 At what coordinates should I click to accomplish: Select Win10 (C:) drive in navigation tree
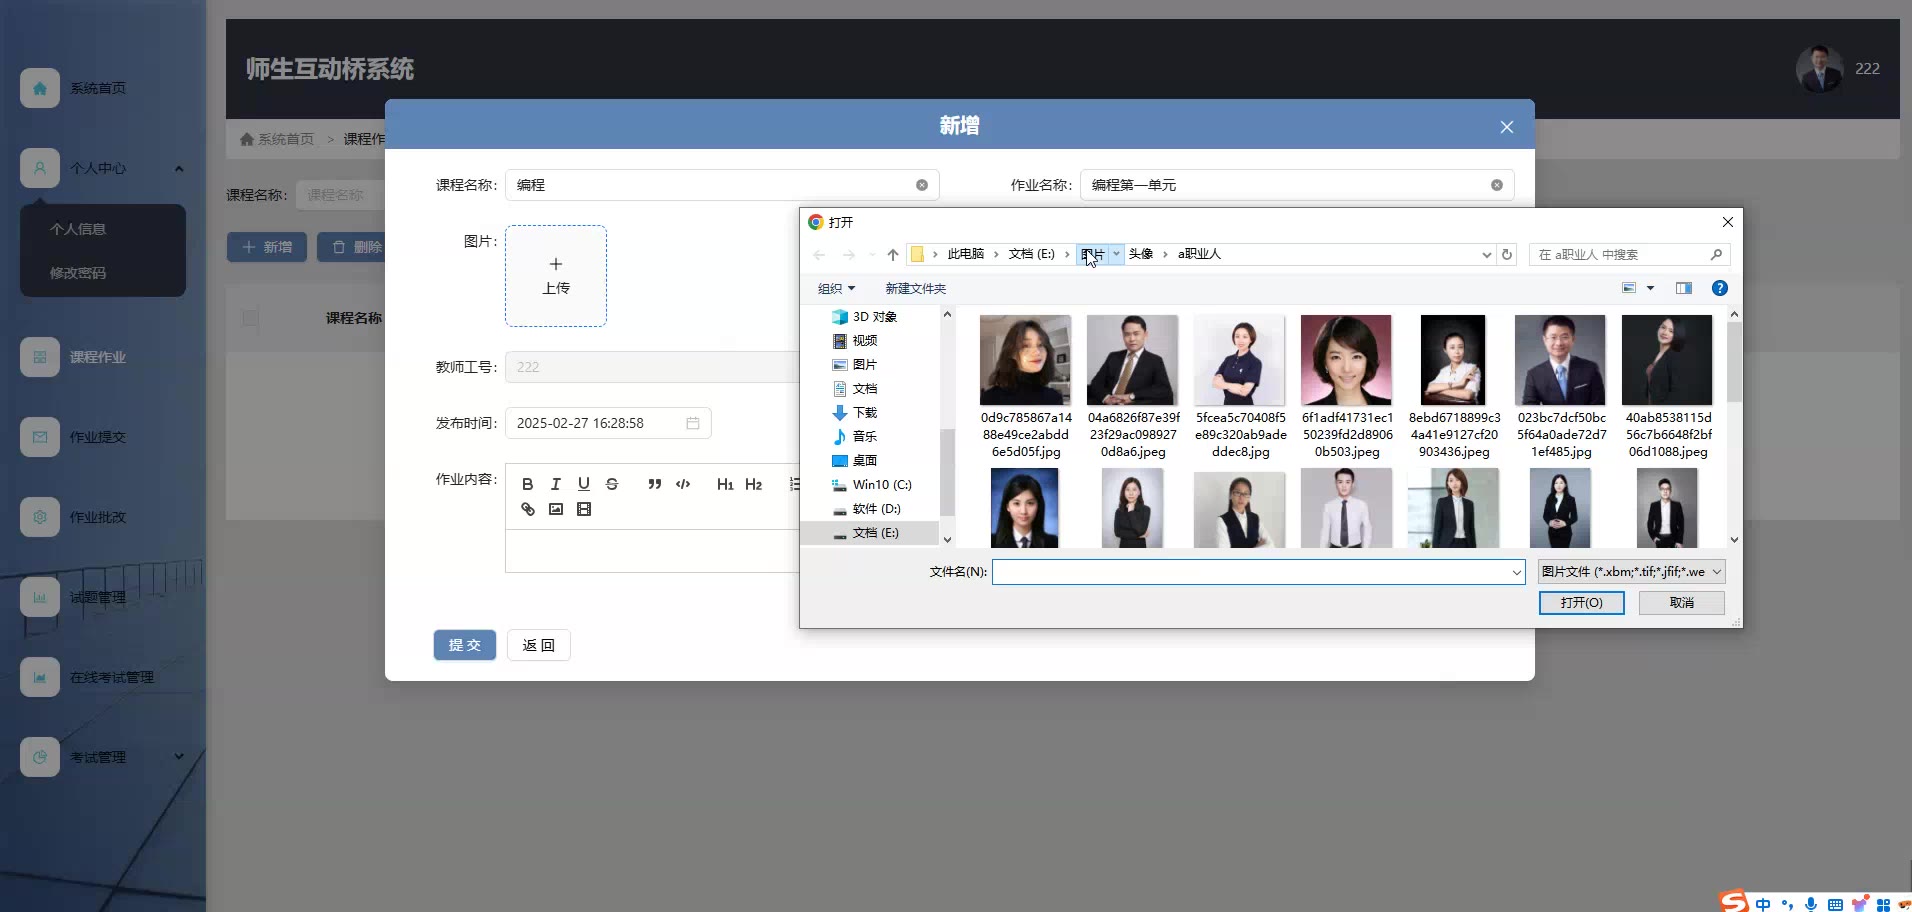[872, 485]
